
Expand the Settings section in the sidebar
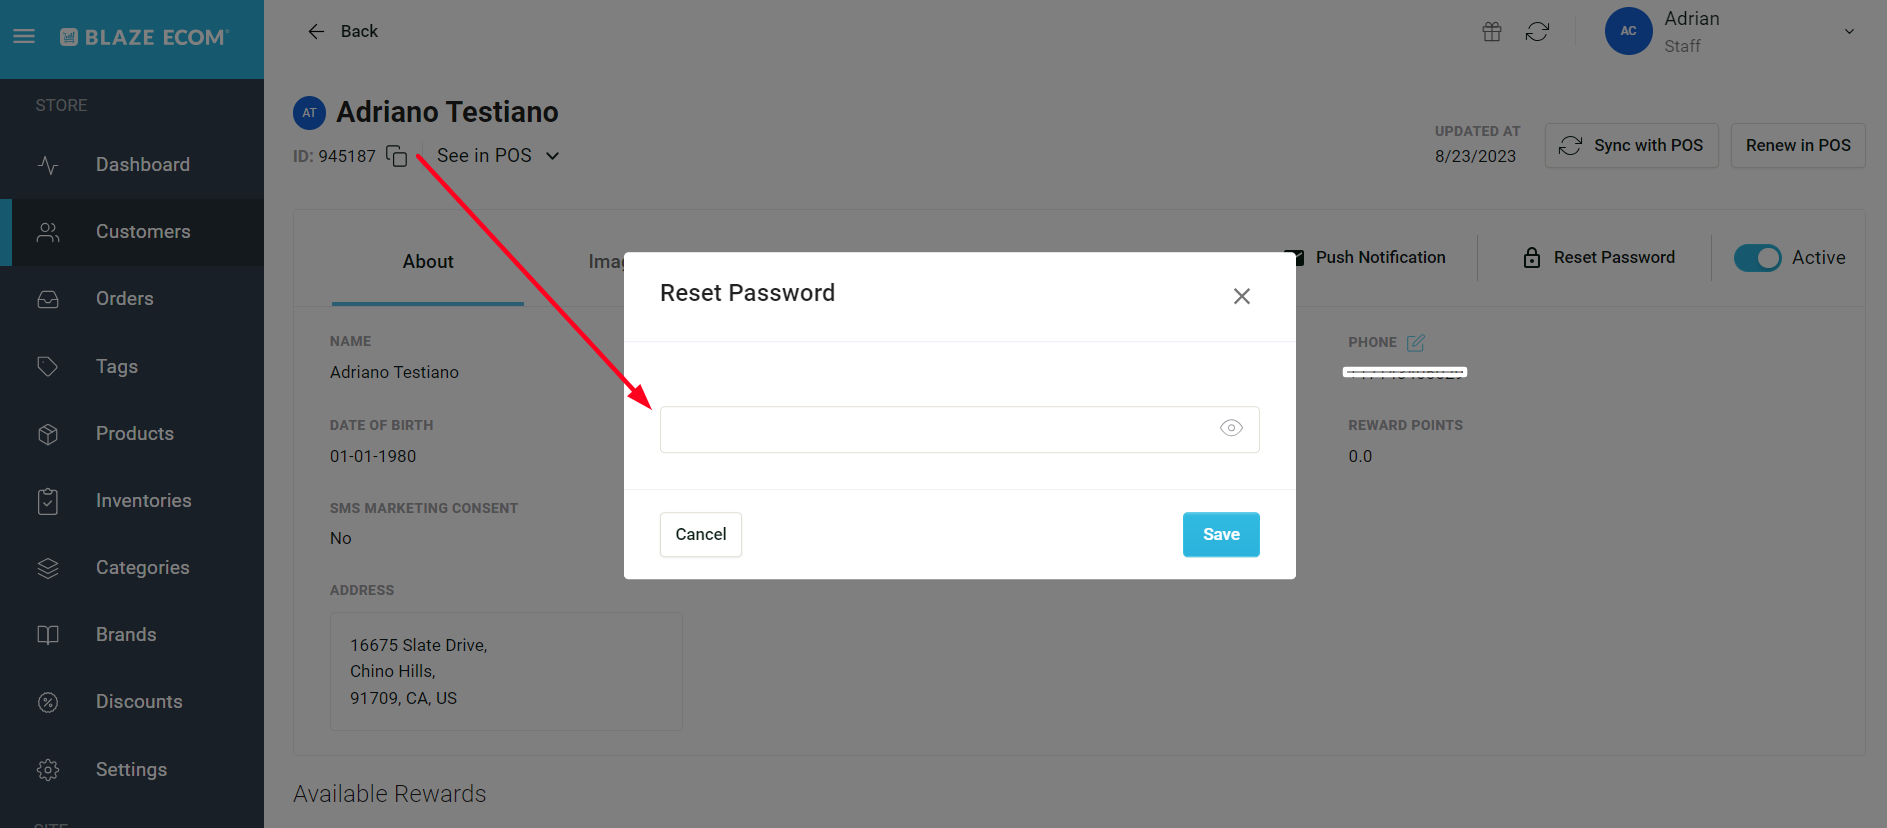(131, 769)
